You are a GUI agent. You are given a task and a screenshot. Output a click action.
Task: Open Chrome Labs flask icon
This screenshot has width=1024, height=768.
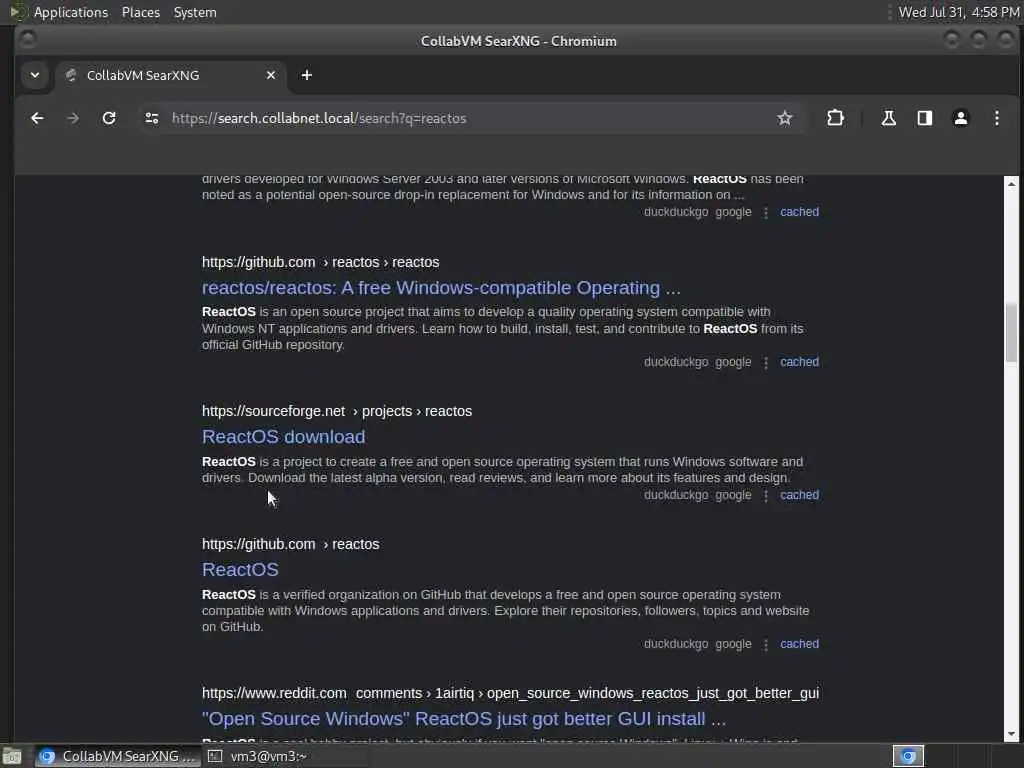tap(888, 118)
